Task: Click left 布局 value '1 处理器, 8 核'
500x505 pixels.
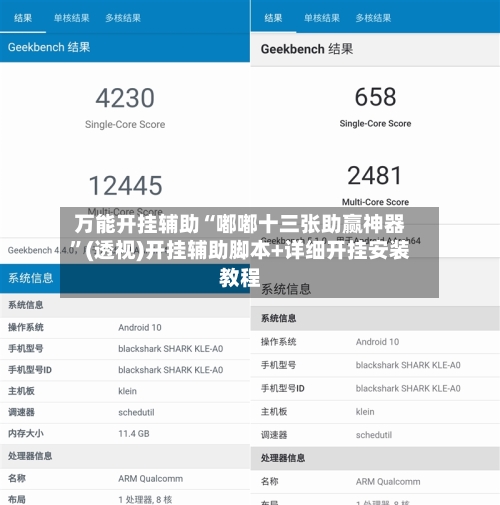Action: (145, 499)
